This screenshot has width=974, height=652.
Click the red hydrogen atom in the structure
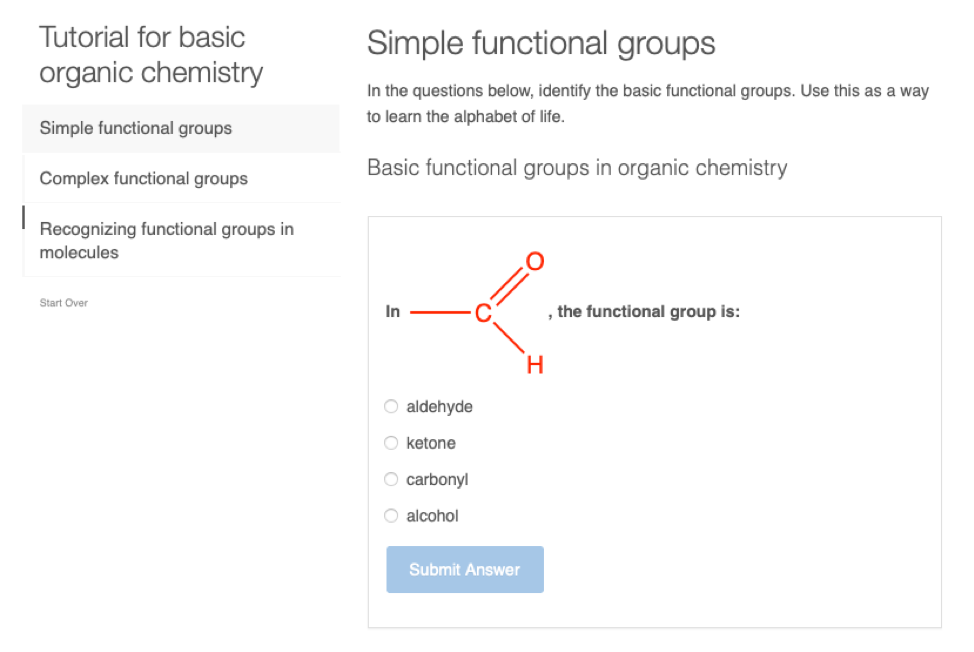pos(535,365)
